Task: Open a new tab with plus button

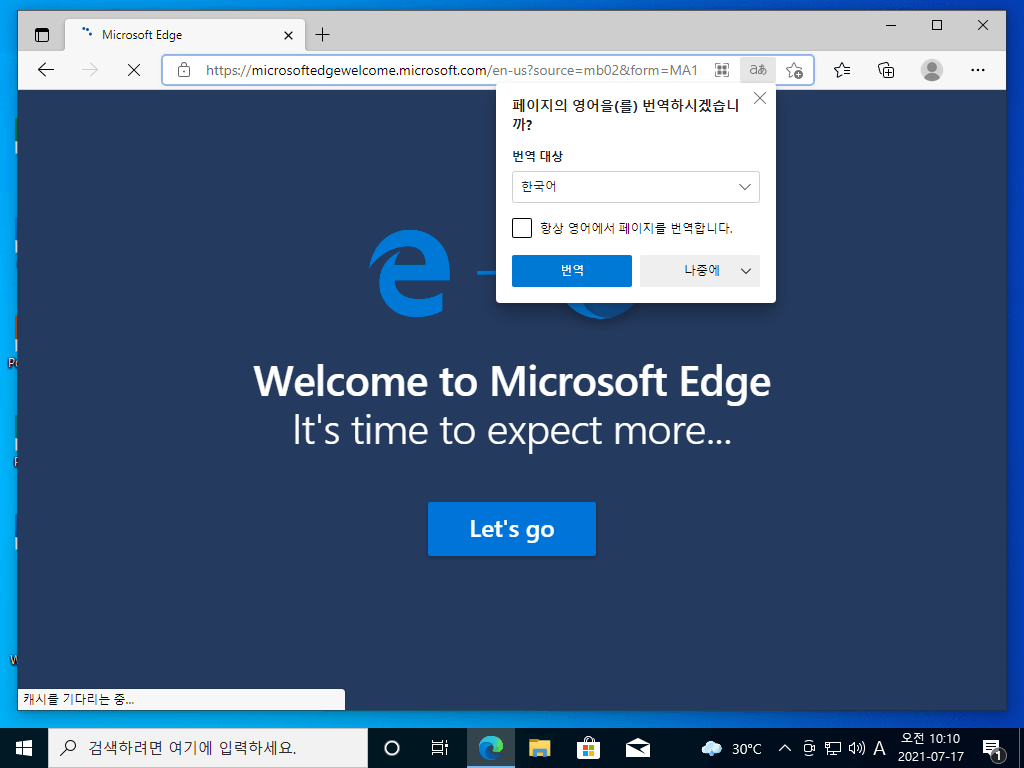Action: [x=323, y=35]
